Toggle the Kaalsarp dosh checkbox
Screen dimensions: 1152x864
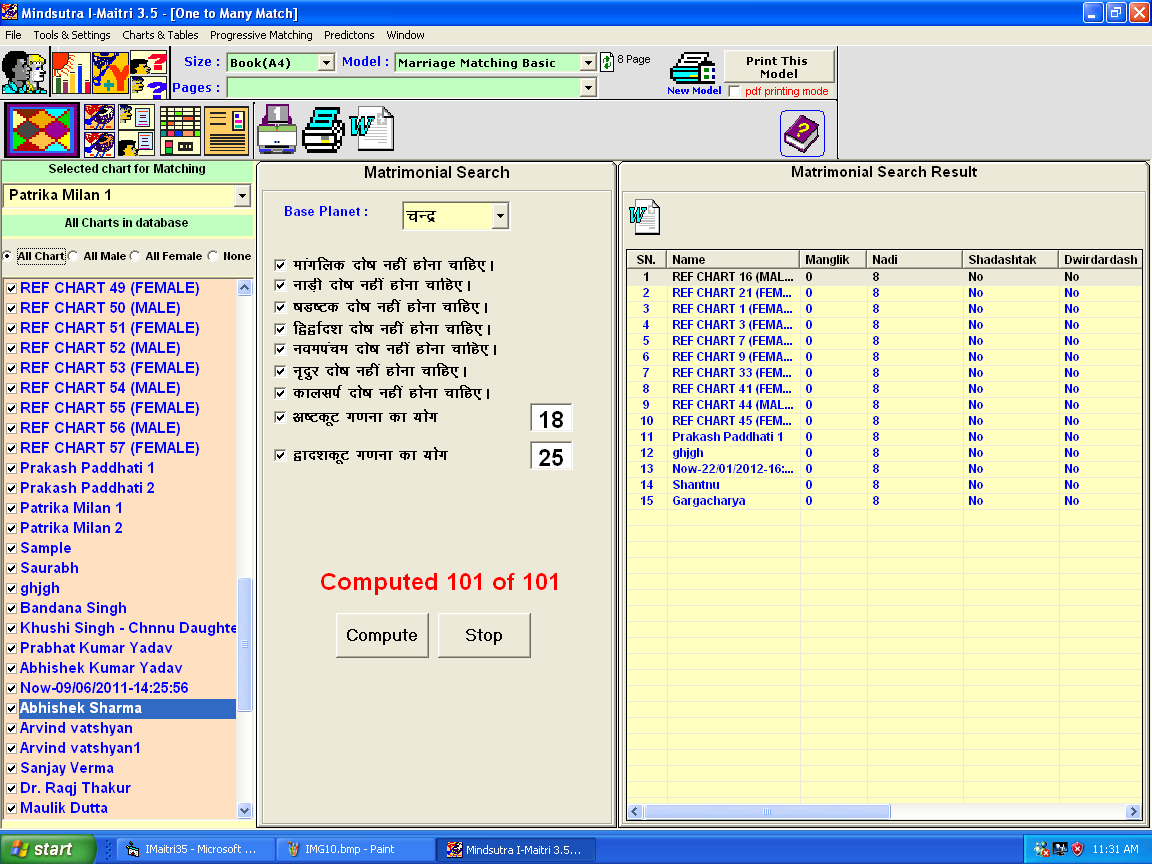[280, 393]
